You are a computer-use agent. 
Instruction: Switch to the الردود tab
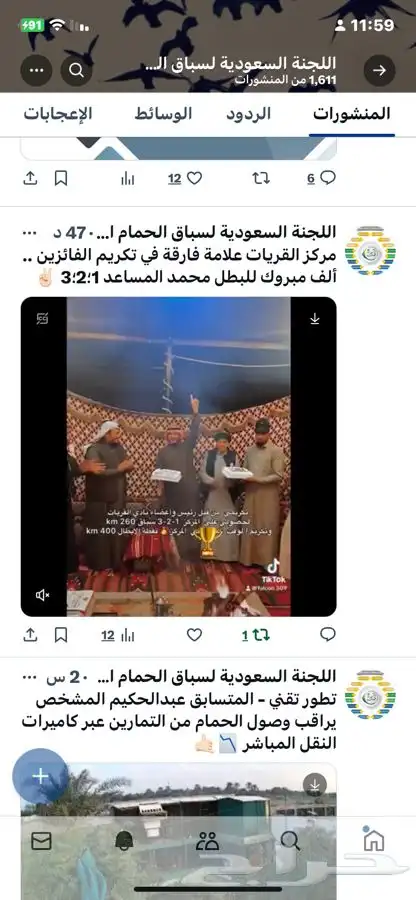248,114
